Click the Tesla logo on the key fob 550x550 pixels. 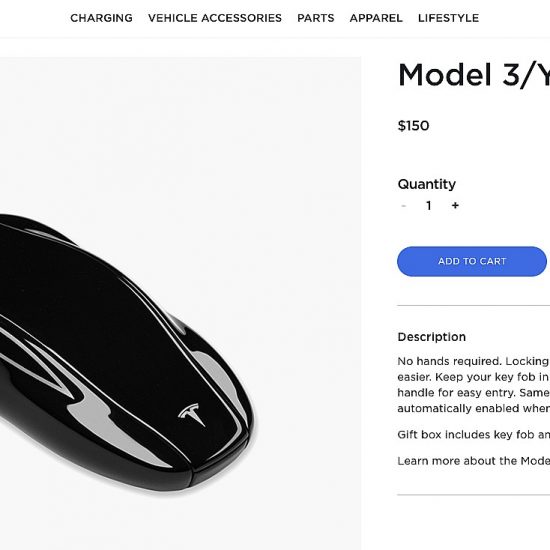pos(192,414)
